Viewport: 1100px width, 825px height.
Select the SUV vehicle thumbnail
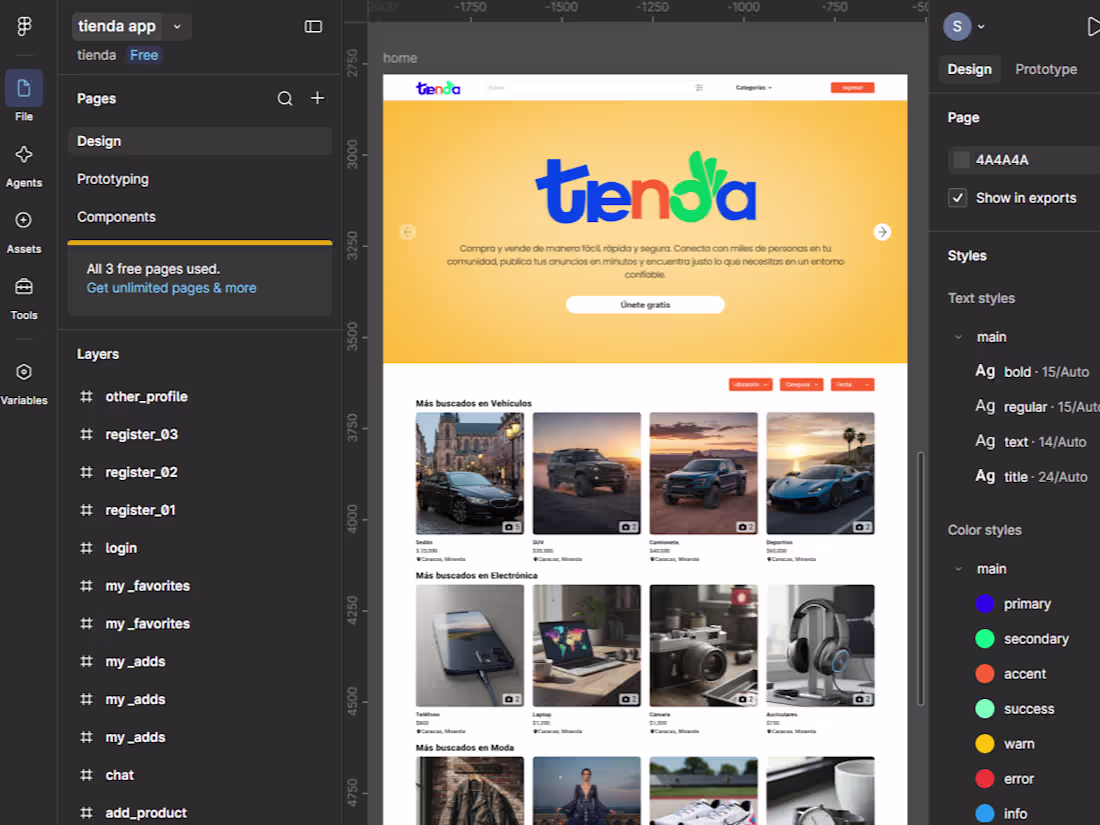(x=586, y=474)
